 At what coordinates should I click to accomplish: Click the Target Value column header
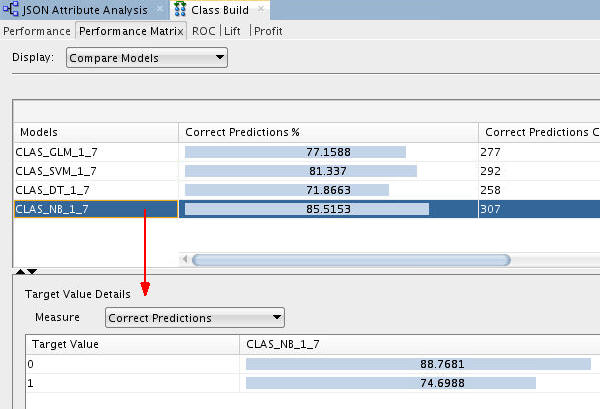pyautogui.click(x=135, y=345)
